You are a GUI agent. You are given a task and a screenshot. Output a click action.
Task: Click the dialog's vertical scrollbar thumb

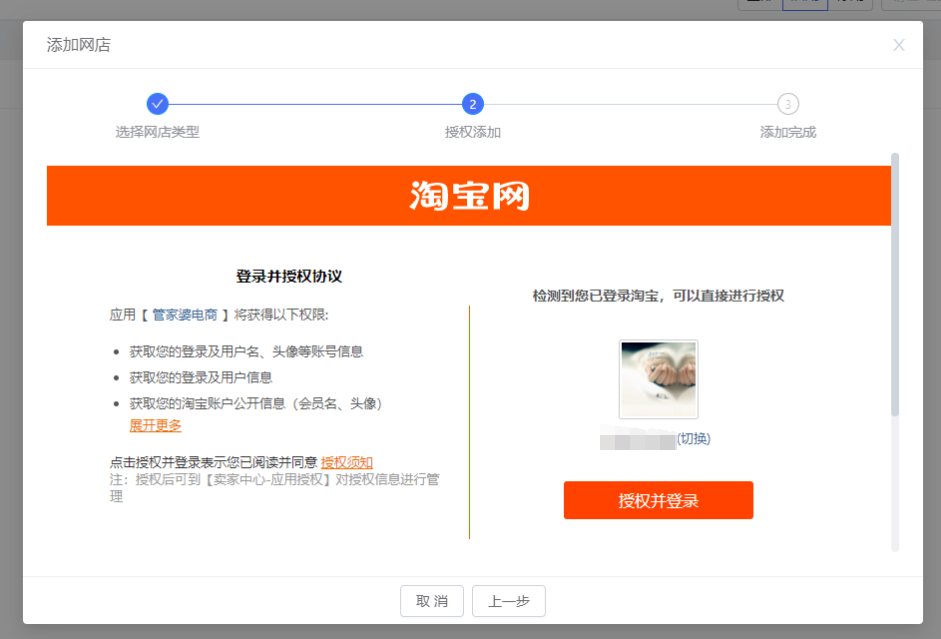pos(895,285)
